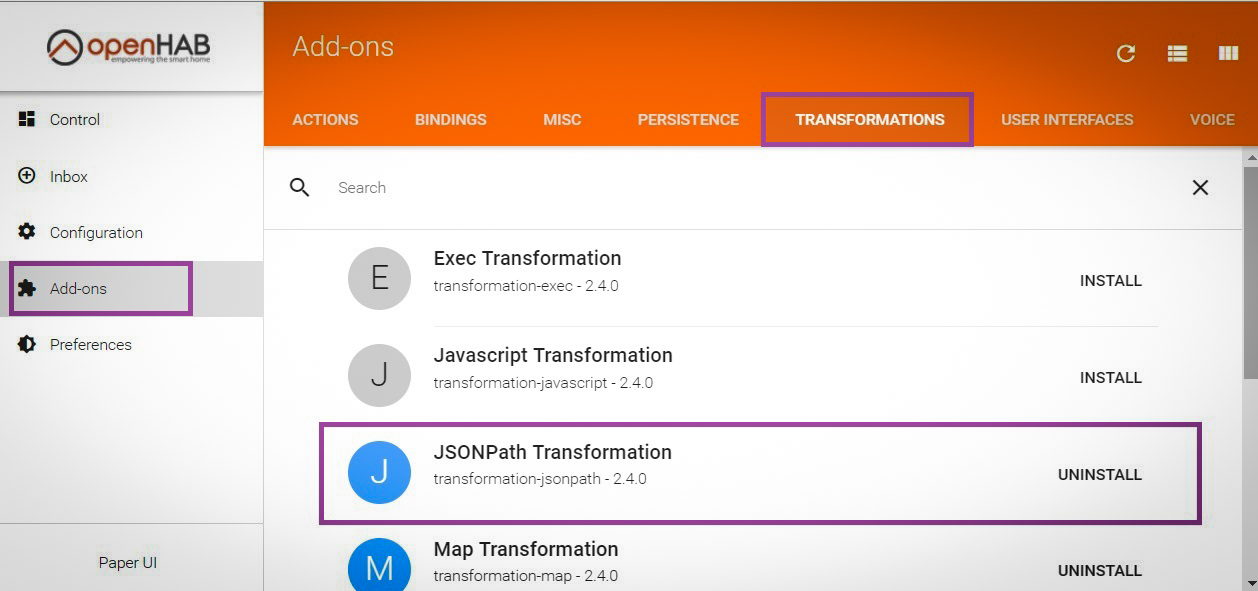Open Configuration via its gear icon
The width and height of the screenshot is (1258, 591).
tap(27, 232)
